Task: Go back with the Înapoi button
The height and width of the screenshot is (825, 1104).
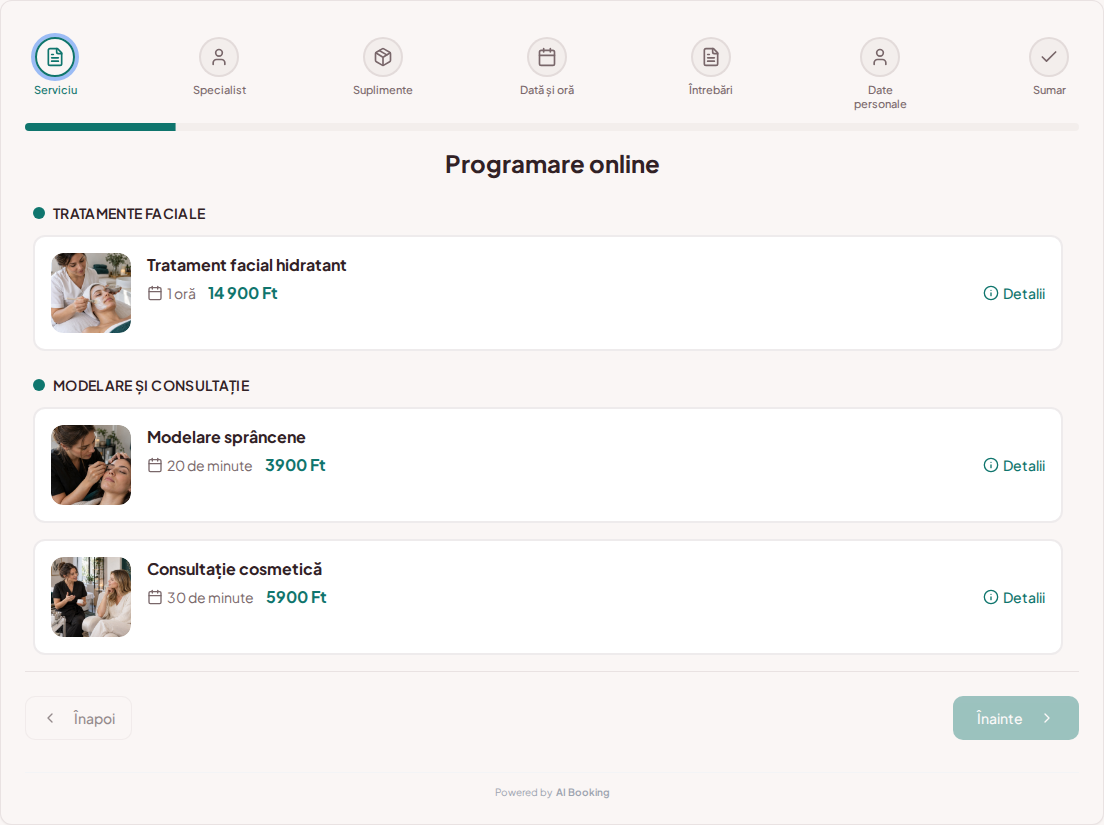Action: pos(78,718)
